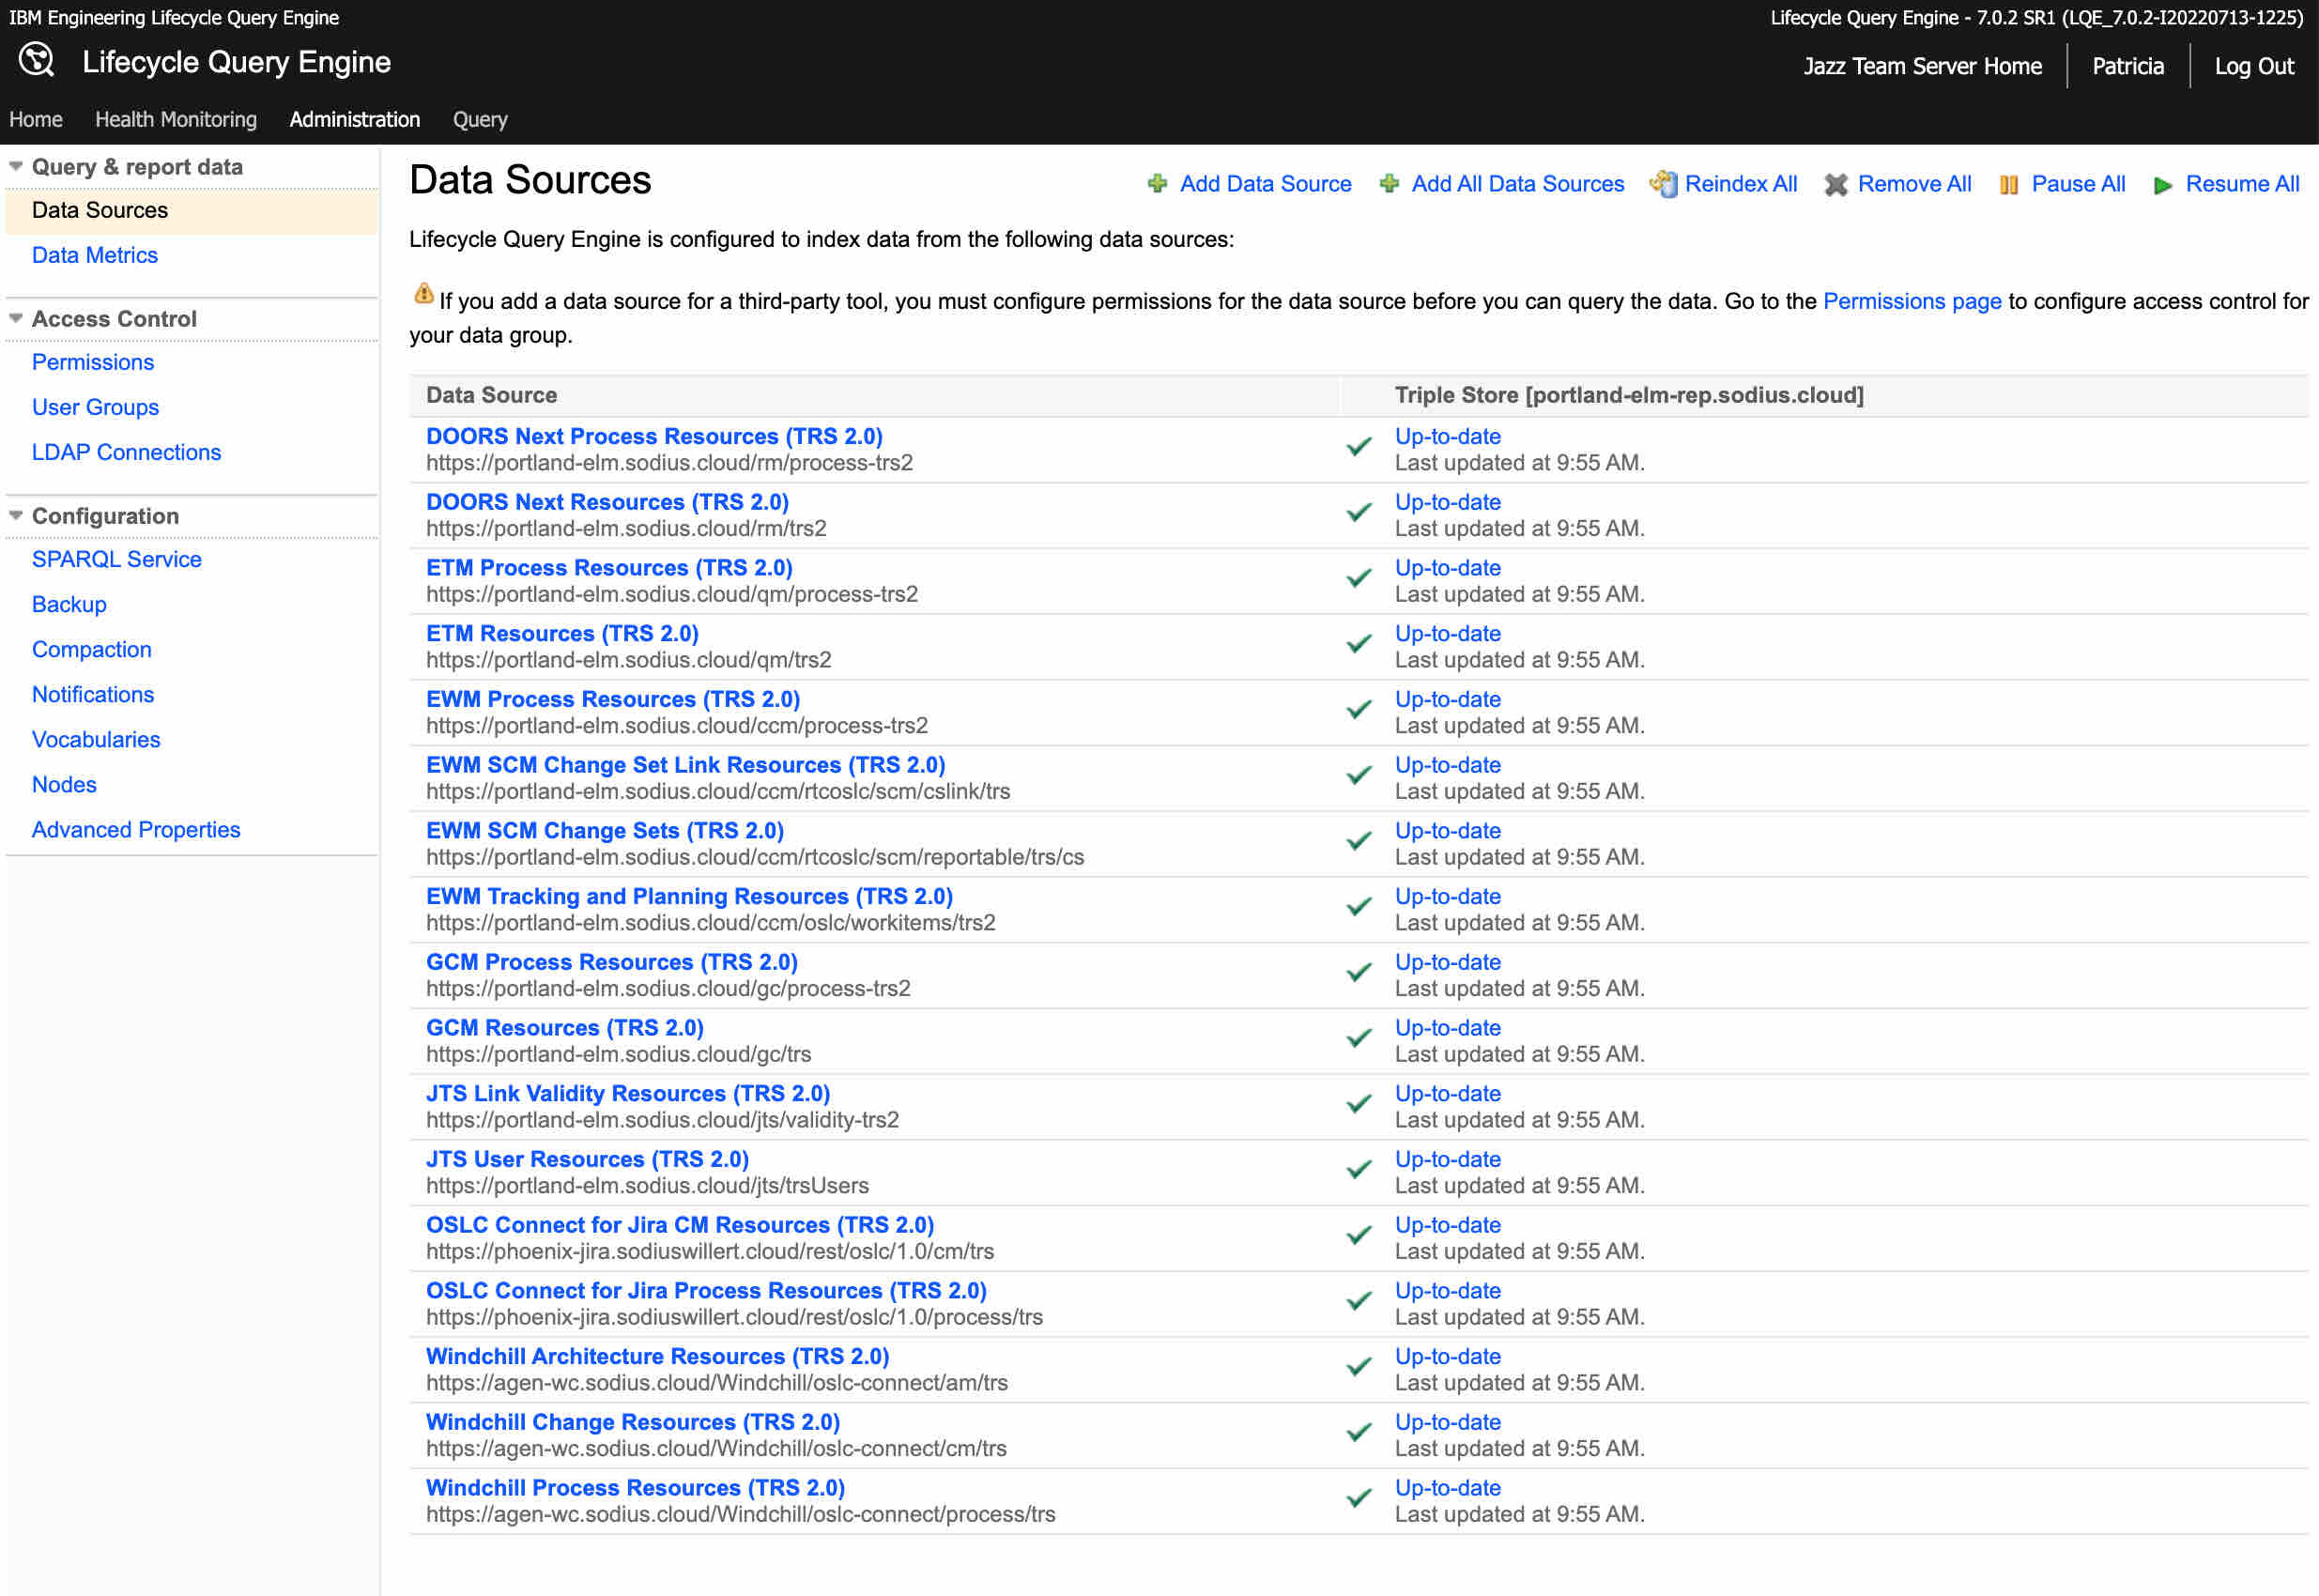This screenshot has height=1596, width=2319.
Task: Collapse the Access Control section
Action: tap(16, 319)
